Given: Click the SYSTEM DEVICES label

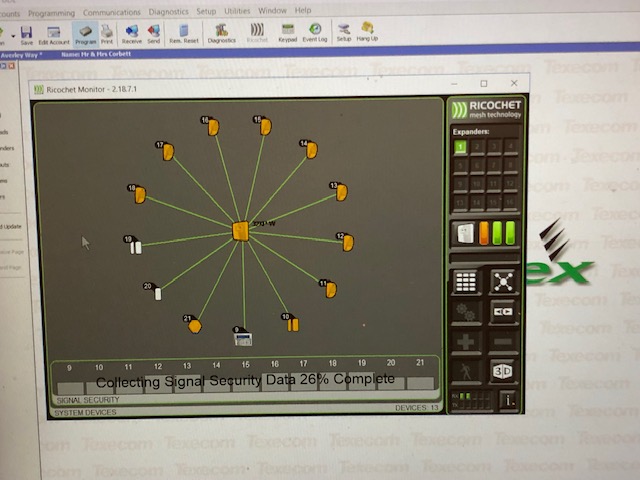Looking at the screenshot, I should [85, 413].
